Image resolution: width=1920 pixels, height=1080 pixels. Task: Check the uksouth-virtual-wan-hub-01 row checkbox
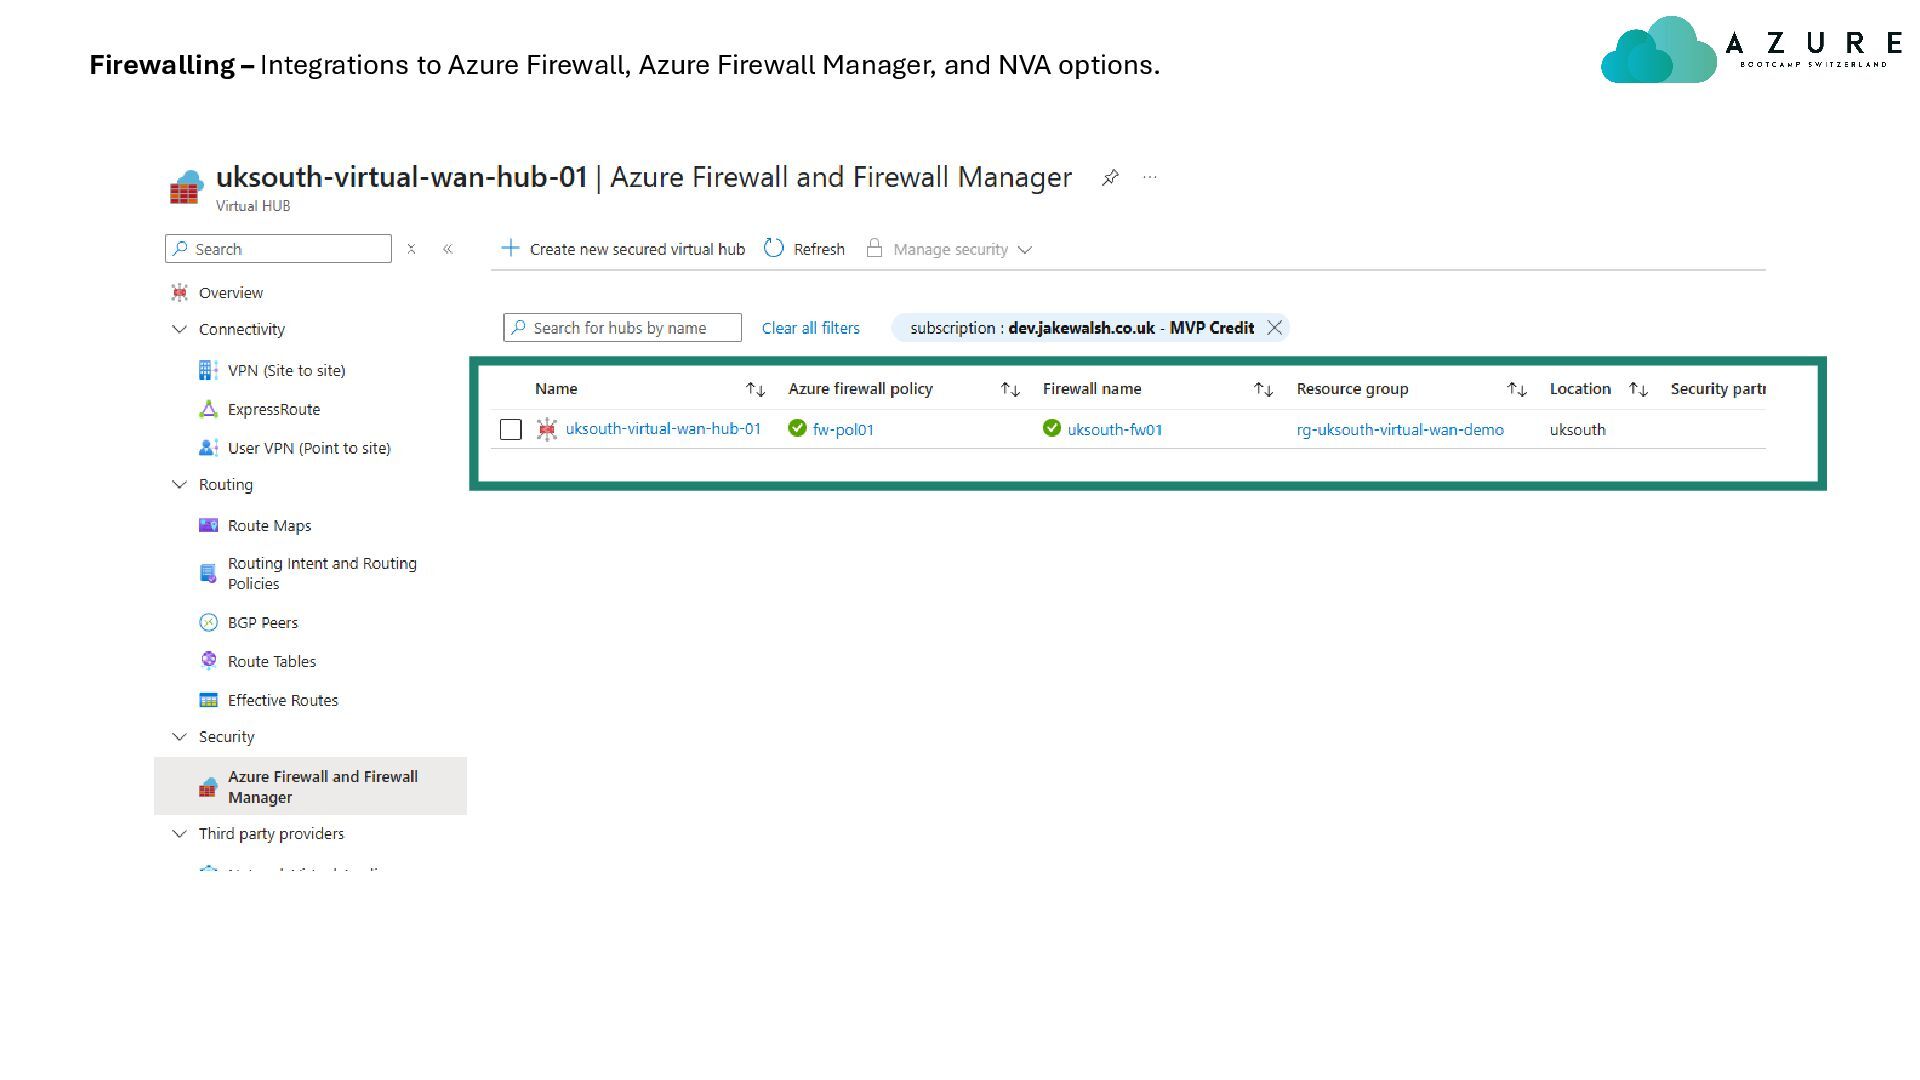(511, 429)
